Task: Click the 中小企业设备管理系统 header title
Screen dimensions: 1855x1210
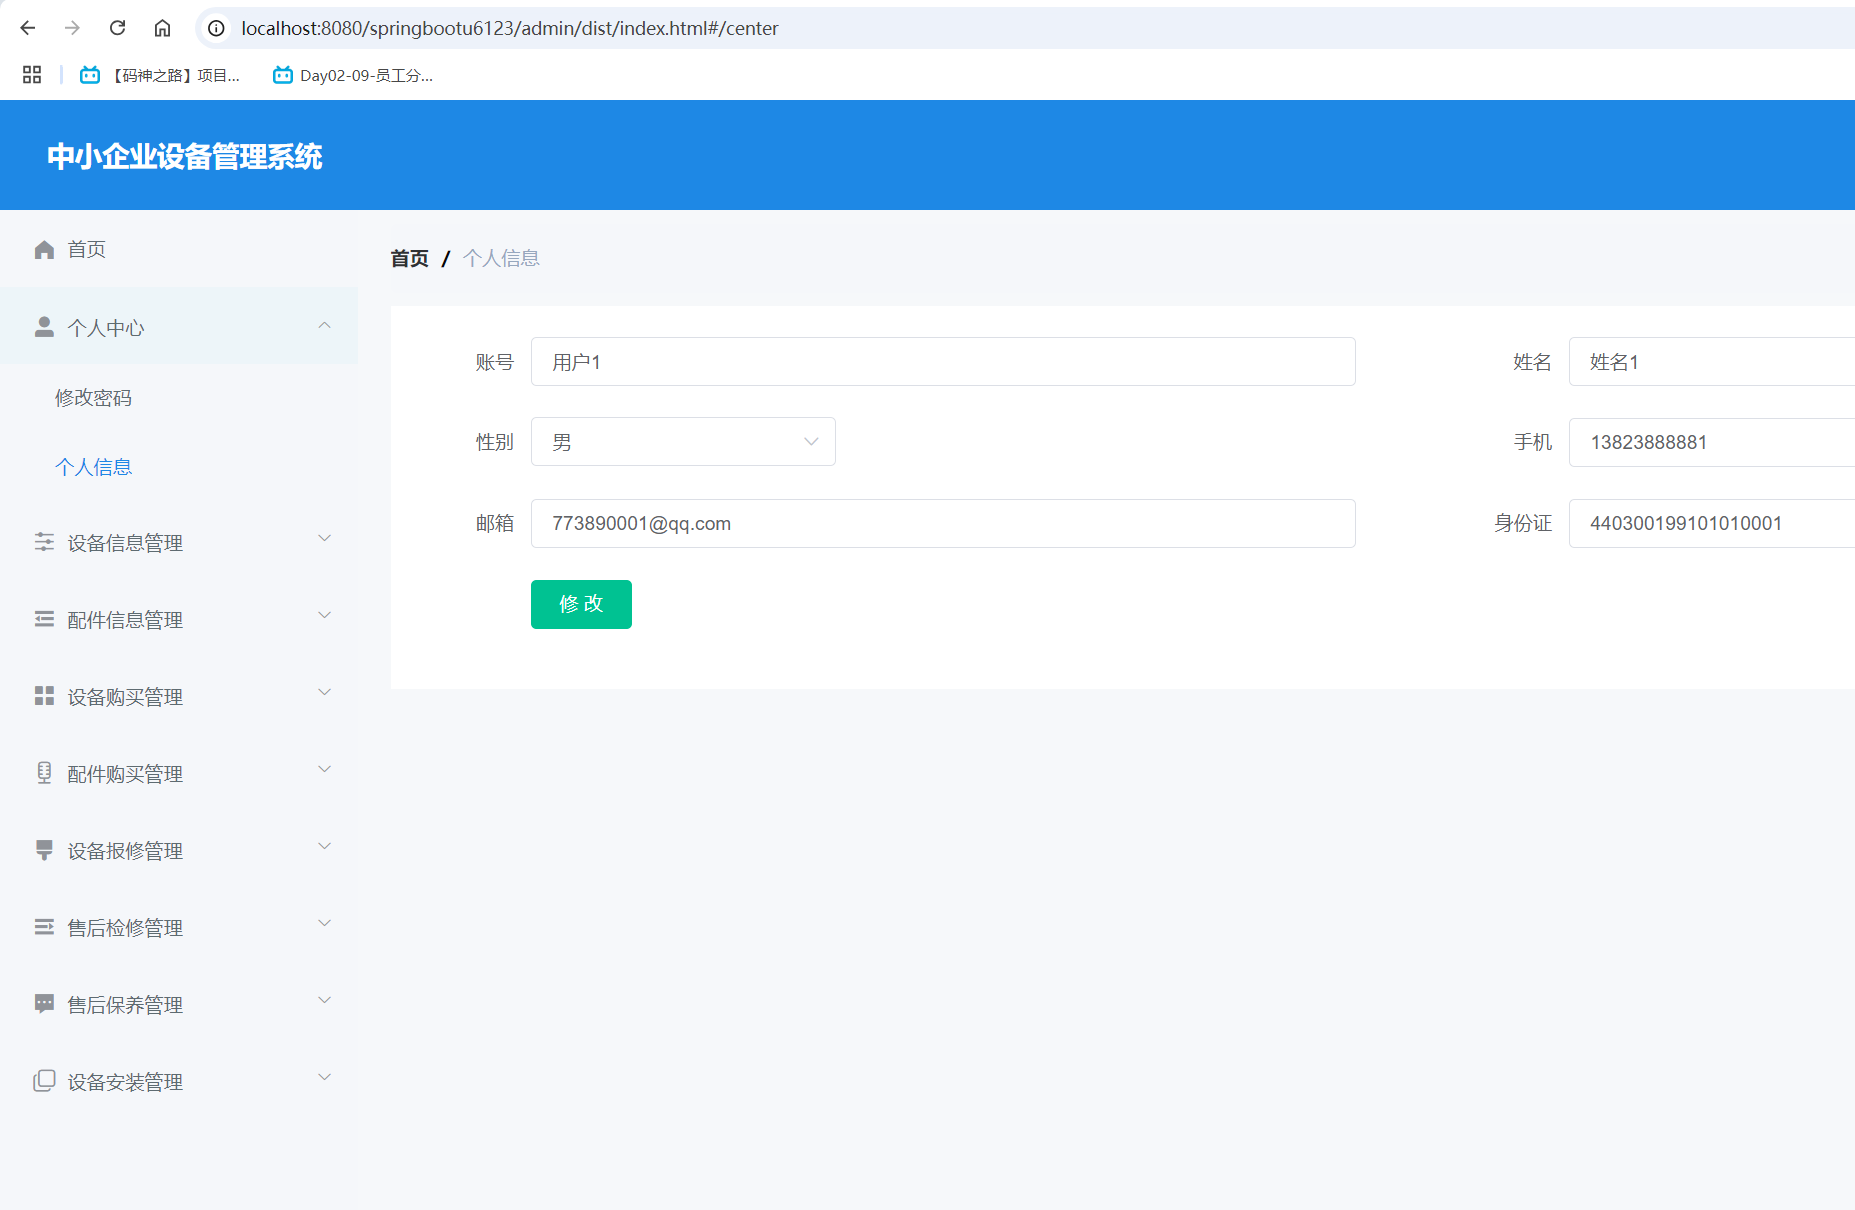Action: coord(185,157)
